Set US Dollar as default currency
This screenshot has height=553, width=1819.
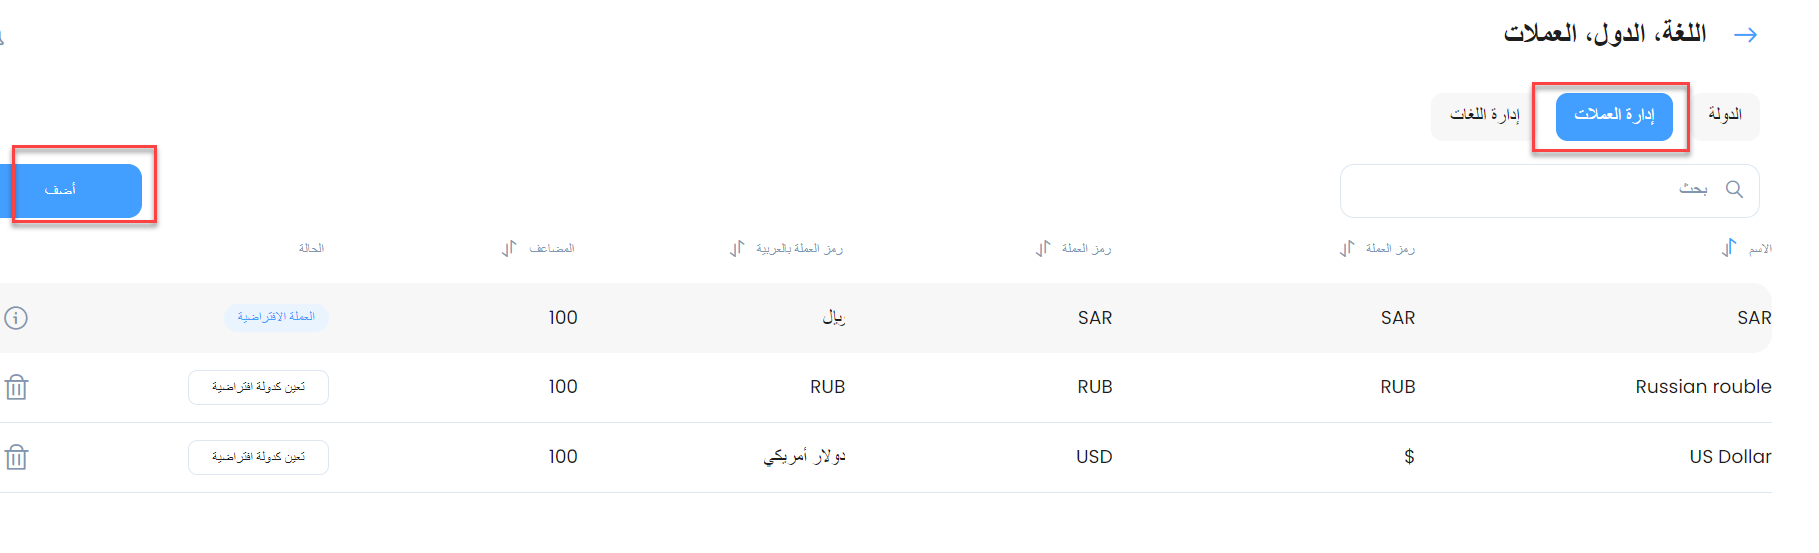(258, 457)
